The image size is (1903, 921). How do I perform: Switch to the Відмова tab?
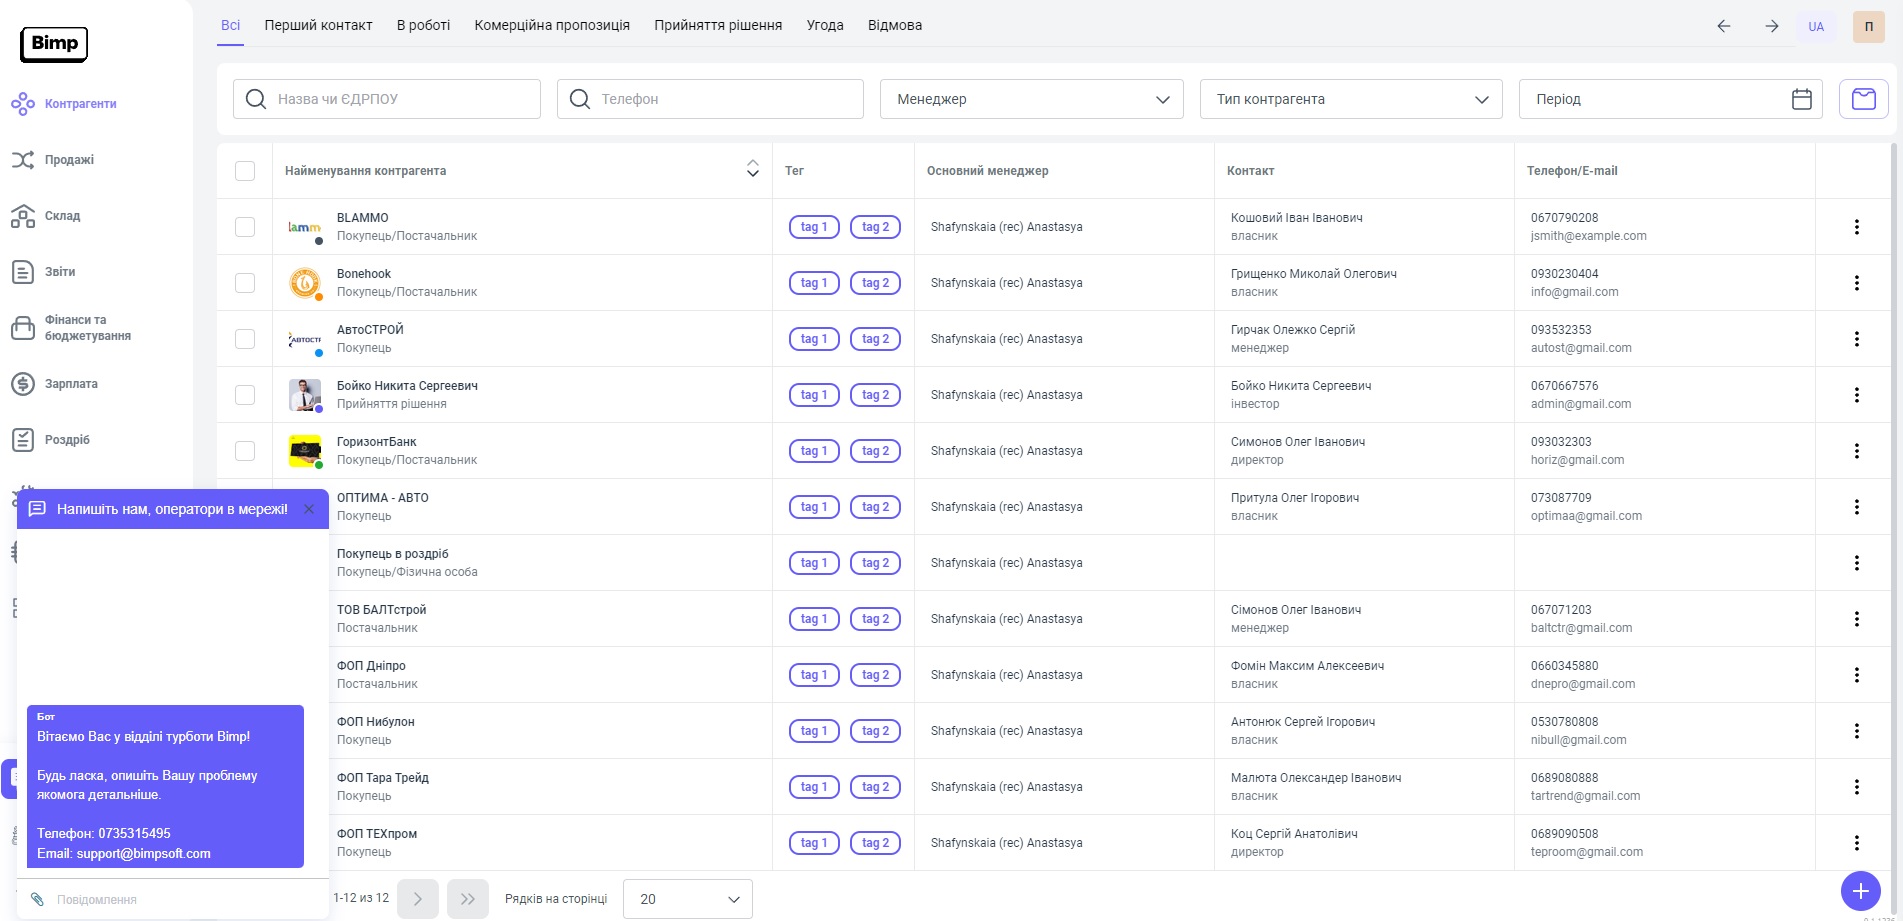pos(895,25)
